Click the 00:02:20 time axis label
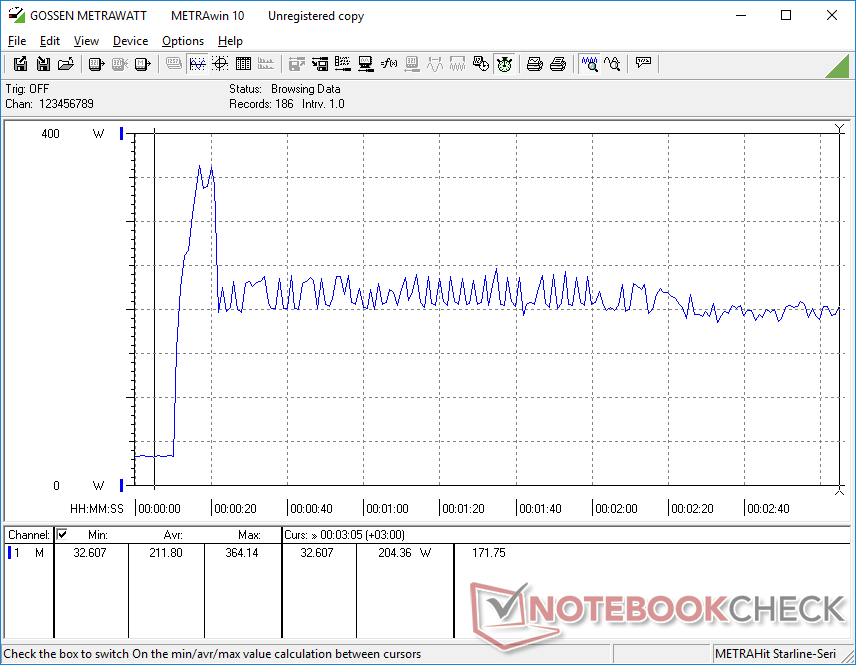Image resolution: width=856 pixels, height=665 pixels. click(x=692, y=509)
